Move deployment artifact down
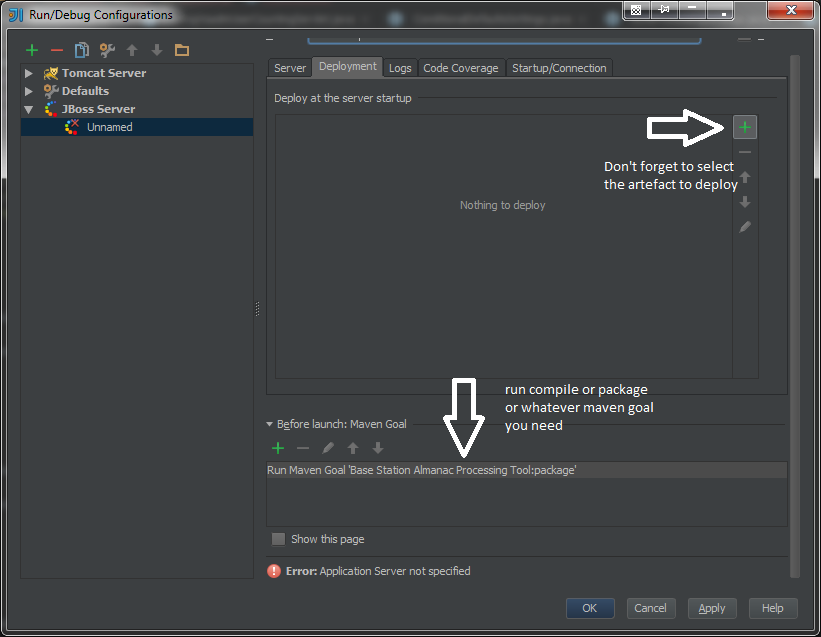Image resolution: width=821 pixels, height=637 pixels. pyautogui.click(x=745, y=202)
